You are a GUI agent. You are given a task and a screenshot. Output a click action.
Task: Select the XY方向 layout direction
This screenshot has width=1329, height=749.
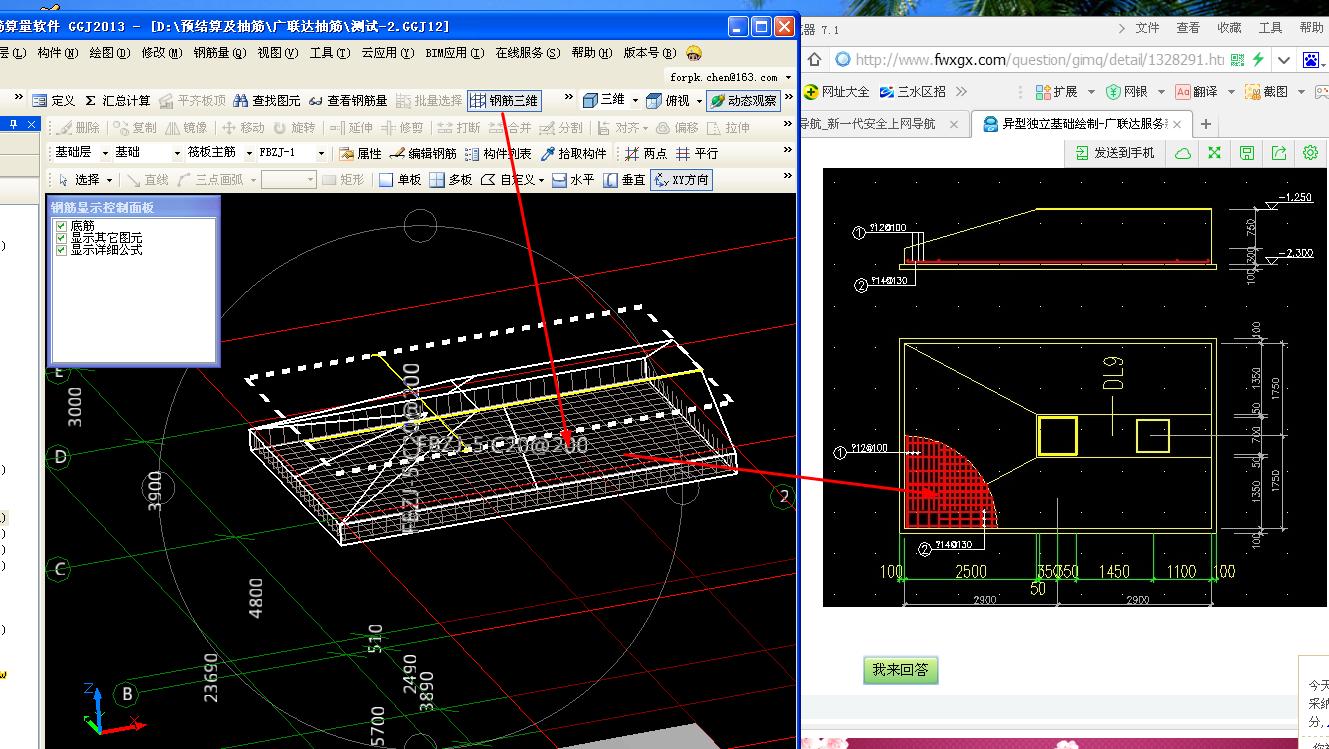click(681, 180)
